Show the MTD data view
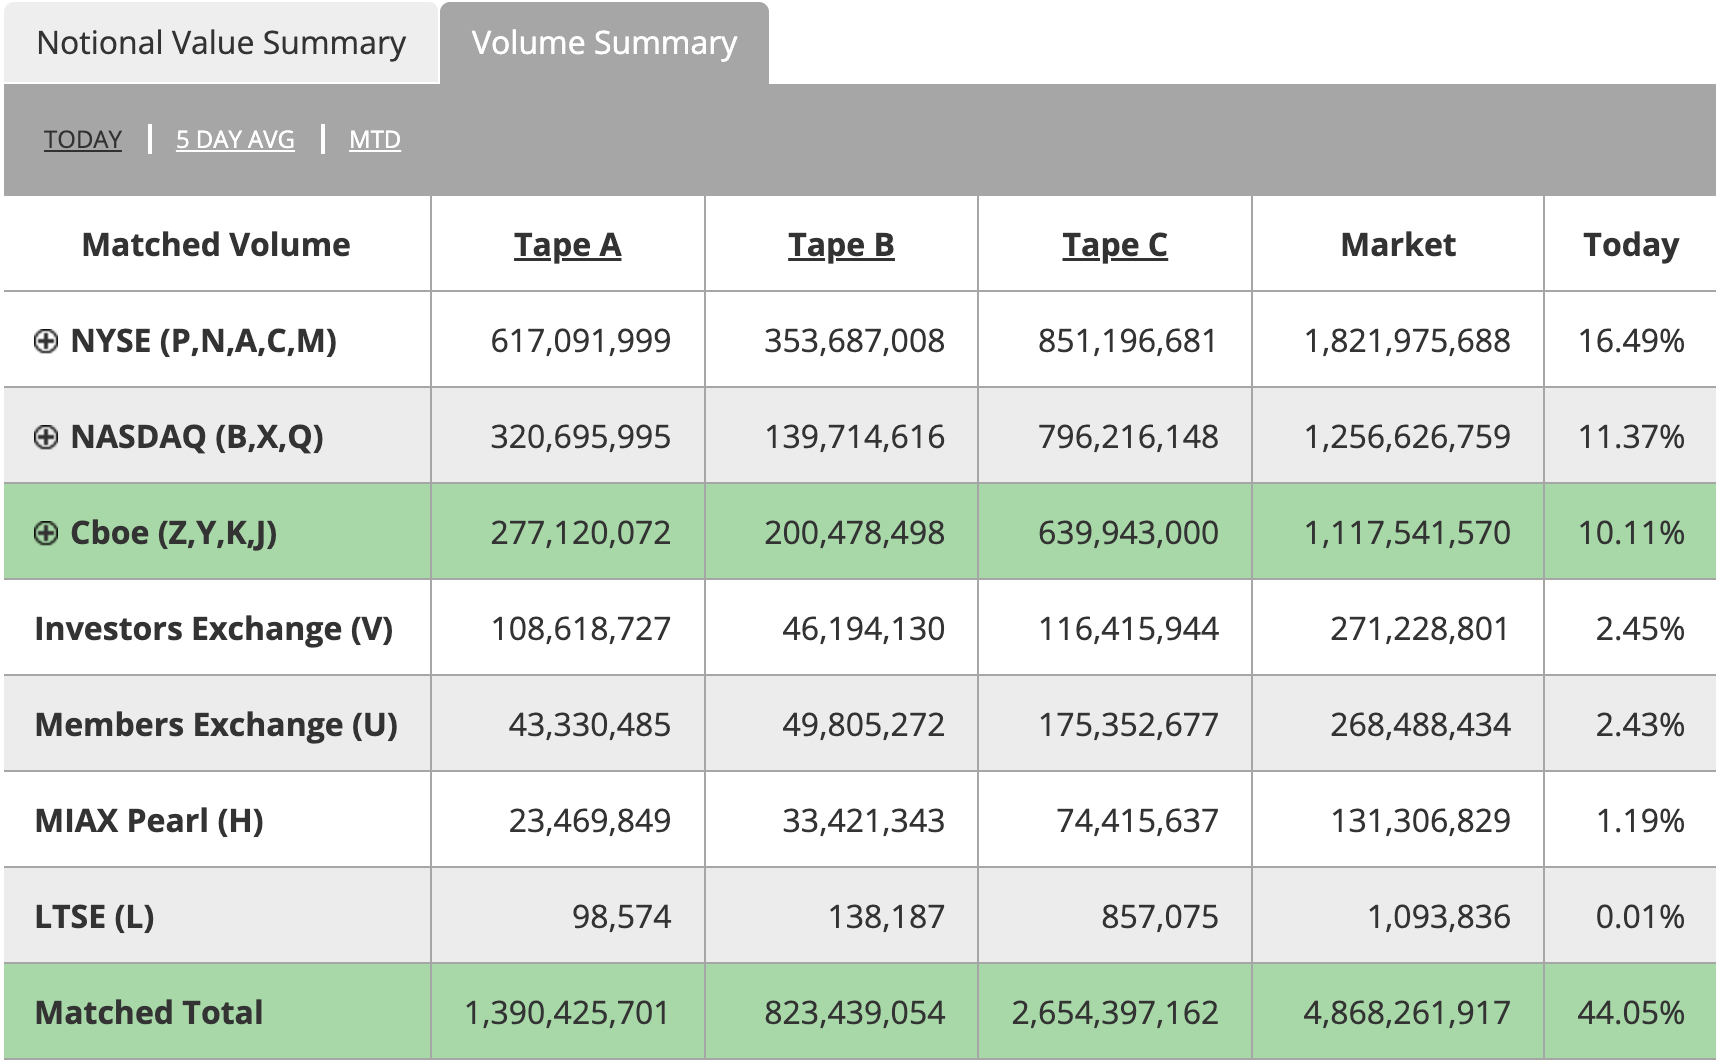 pyautogui.click(x=374, y=139)
